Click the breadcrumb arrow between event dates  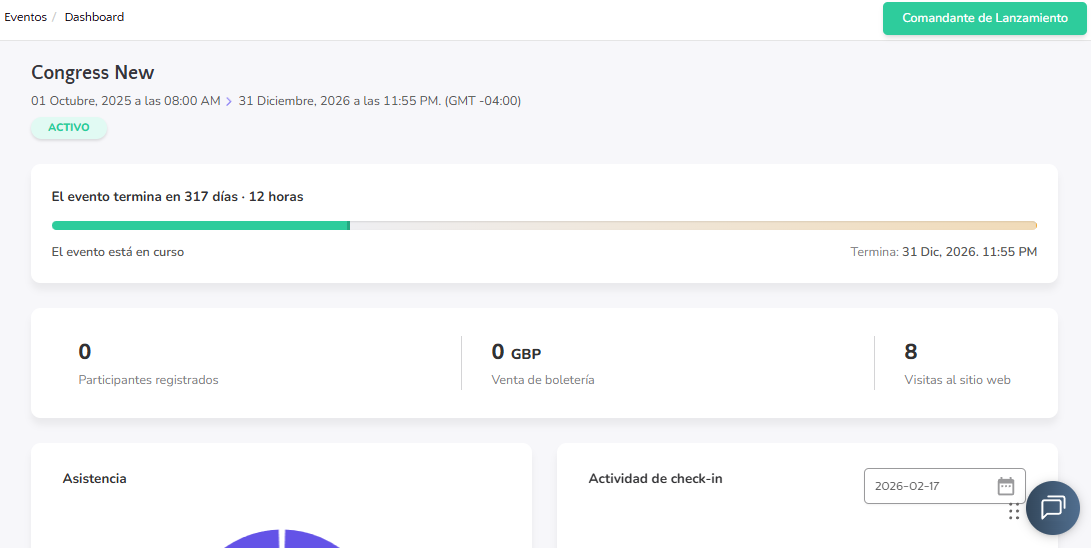(x=229, y=101)
